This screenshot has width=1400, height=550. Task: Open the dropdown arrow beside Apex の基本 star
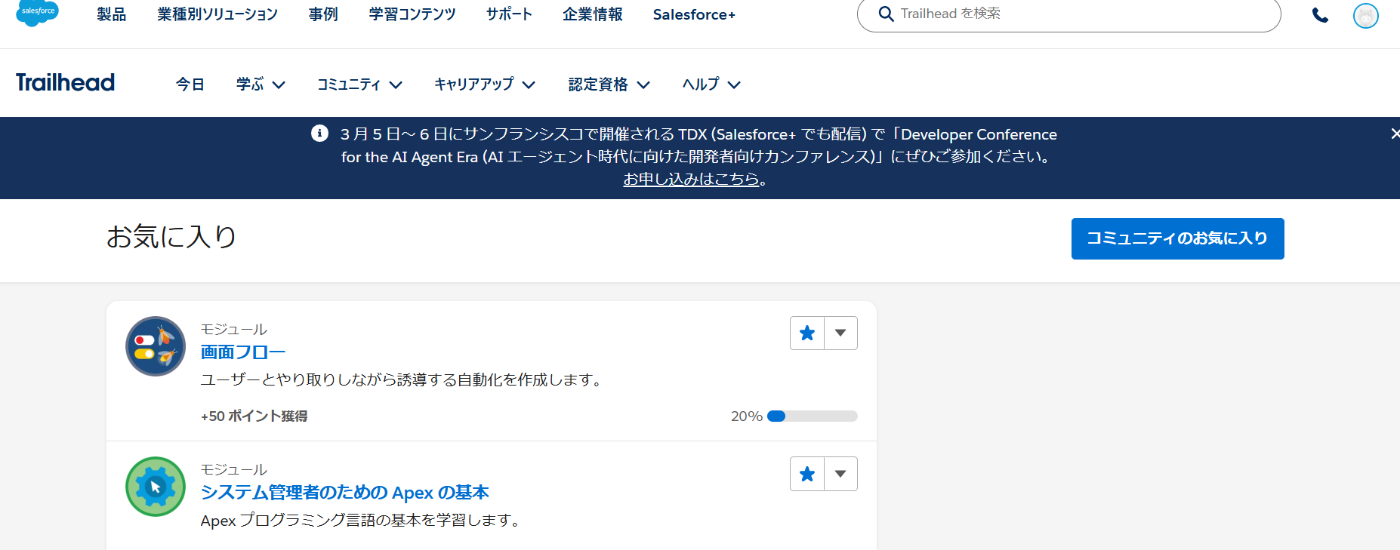point(841,473)
